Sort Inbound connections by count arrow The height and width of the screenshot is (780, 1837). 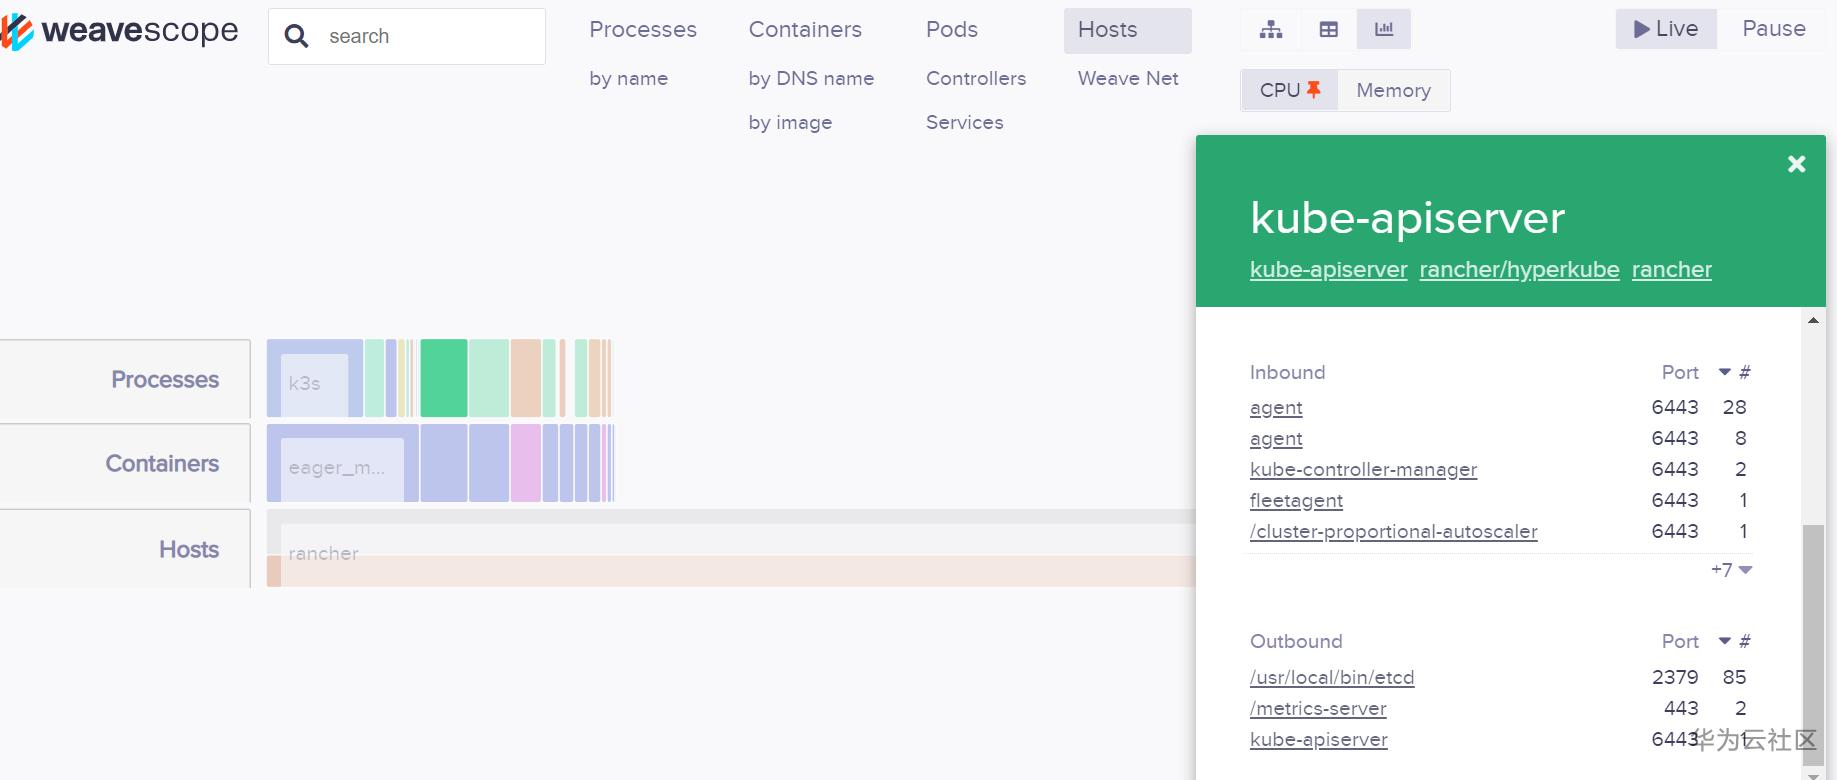1725,372
